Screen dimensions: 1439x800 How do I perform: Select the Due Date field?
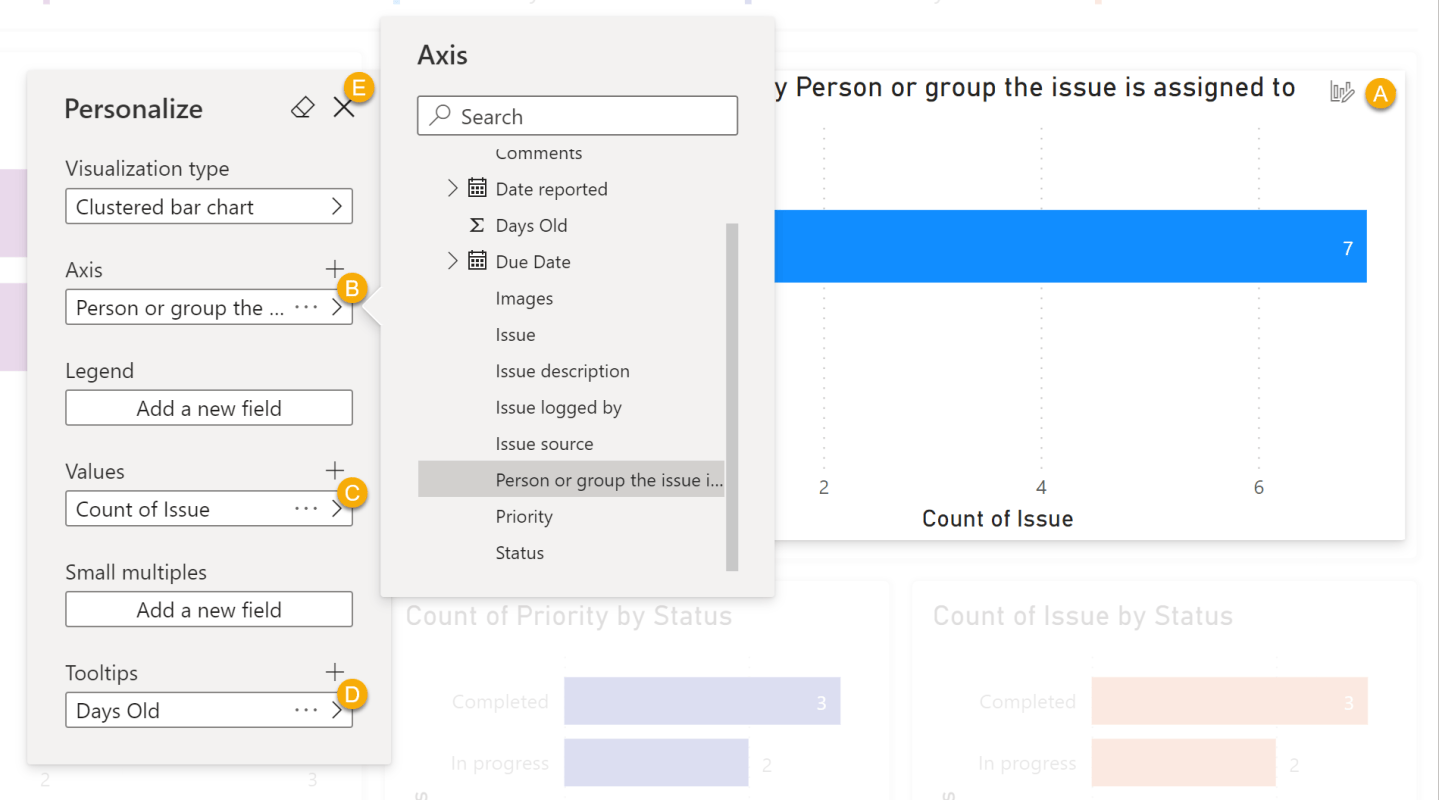[533, 262]
